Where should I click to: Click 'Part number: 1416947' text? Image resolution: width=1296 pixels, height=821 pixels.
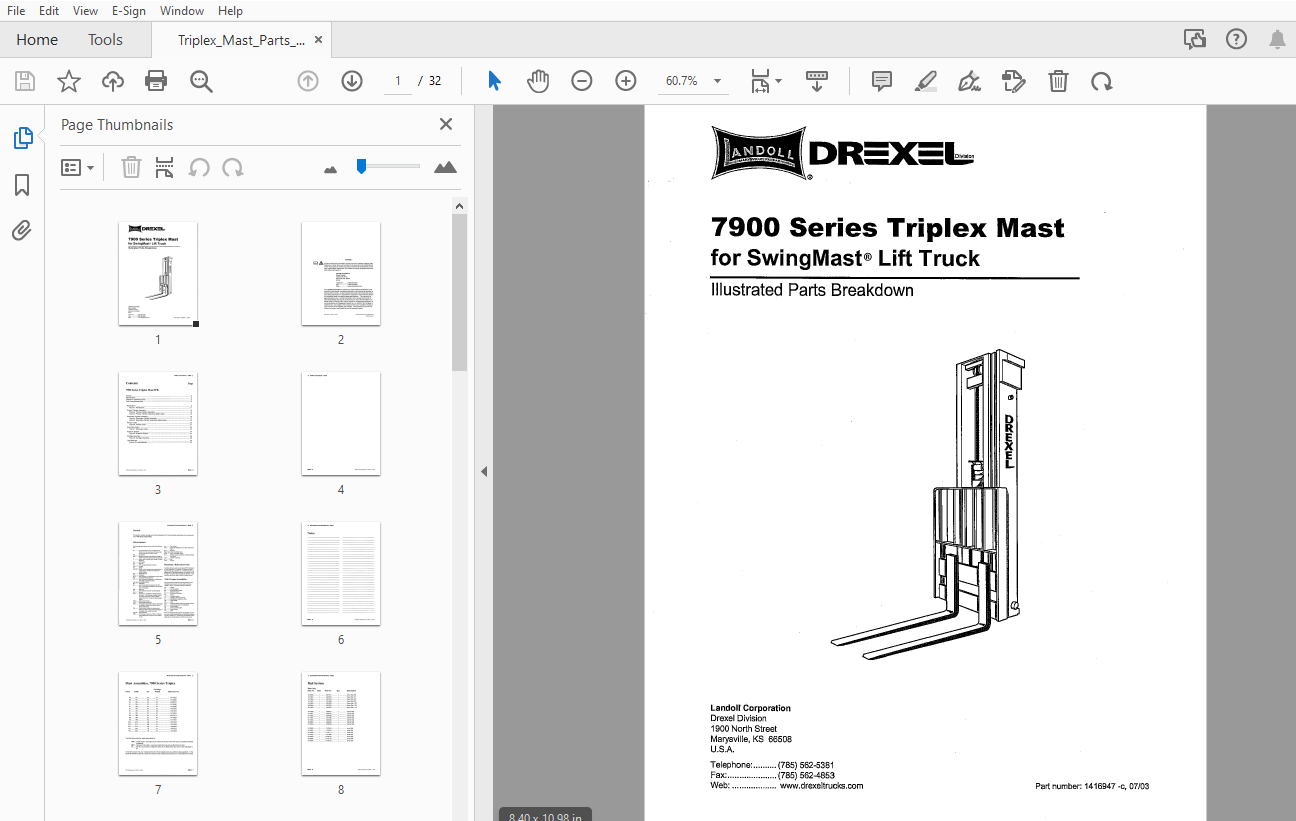1077,786
